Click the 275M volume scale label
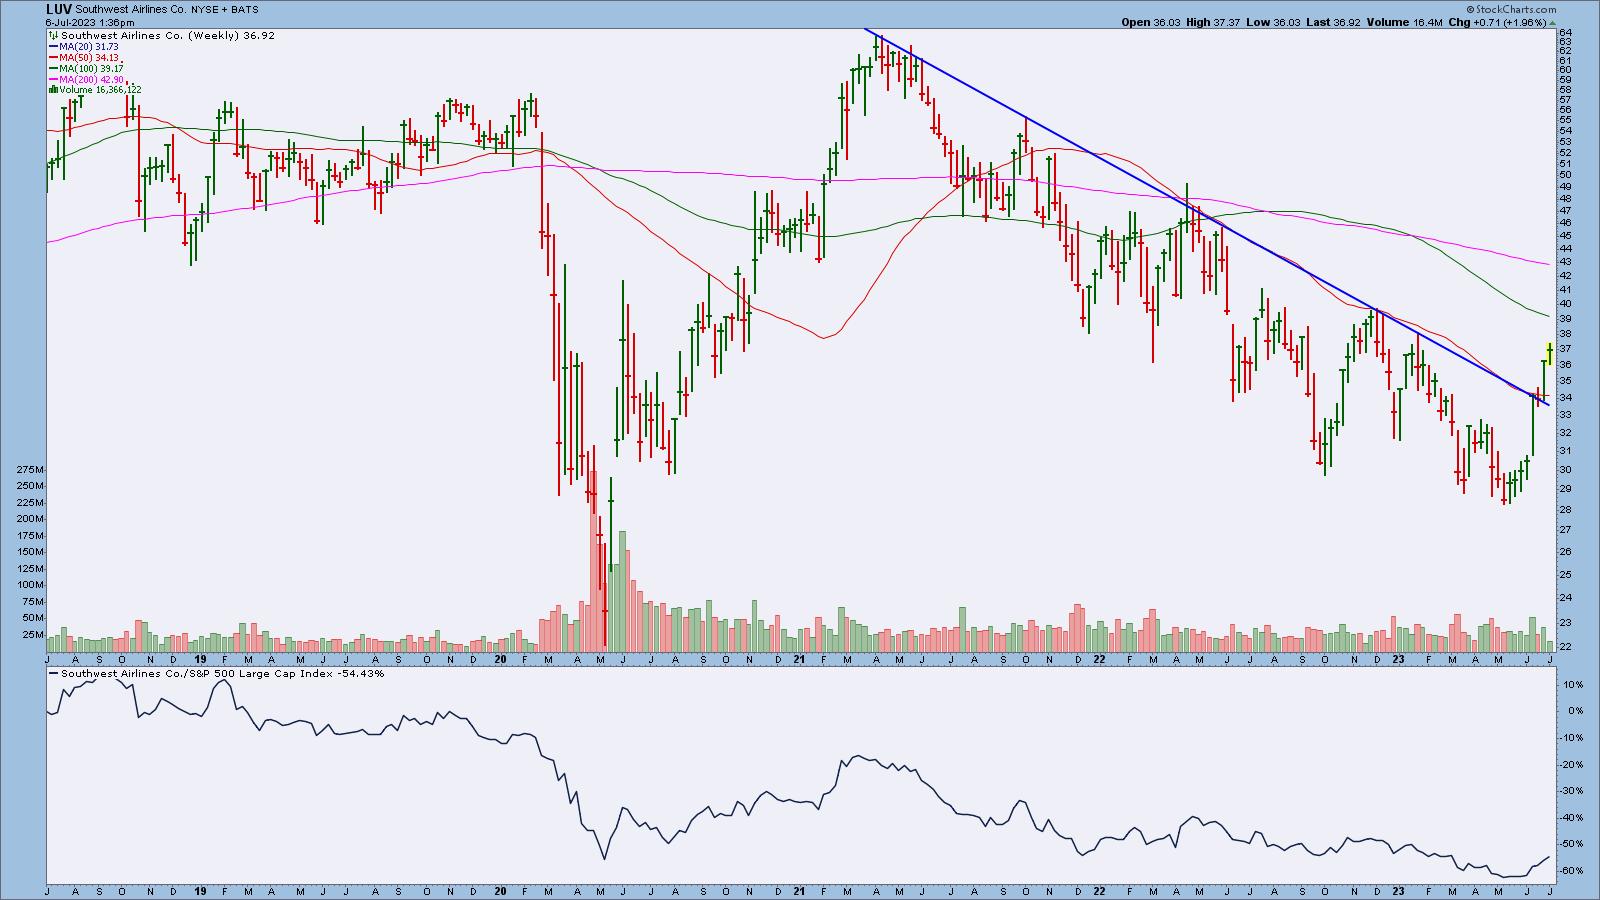The width and height of the screenshot is (1600, 900). tap(30, 469)
